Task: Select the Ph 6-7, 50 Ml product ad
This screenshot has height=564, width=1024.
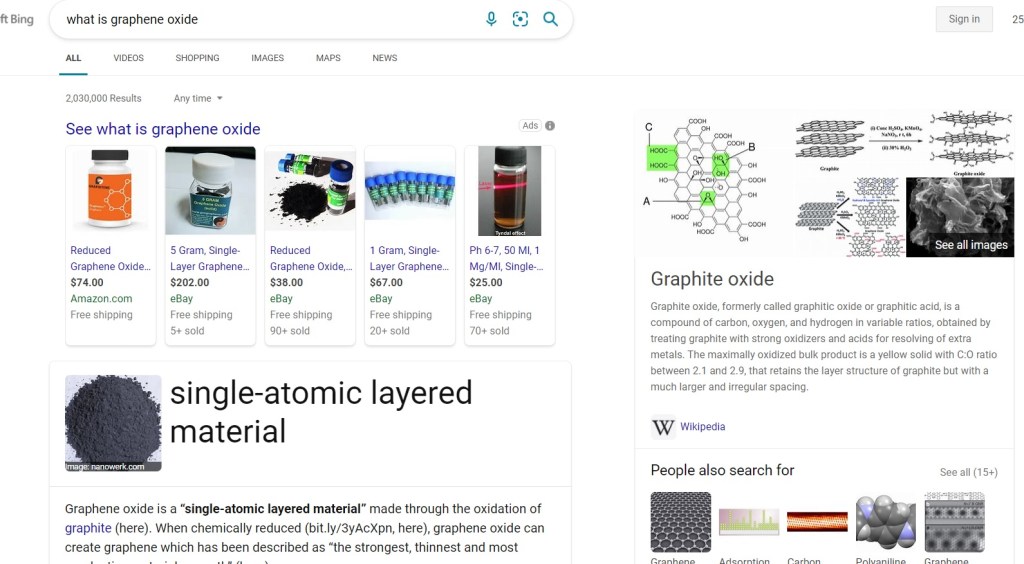Action: pos(509,258)
